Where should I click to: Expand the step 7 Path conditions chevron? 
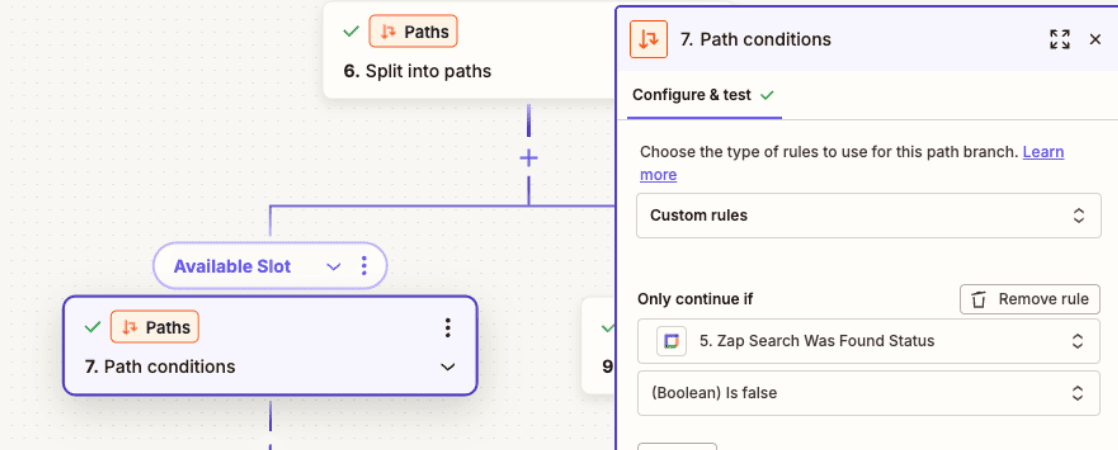tap(448, 367)
